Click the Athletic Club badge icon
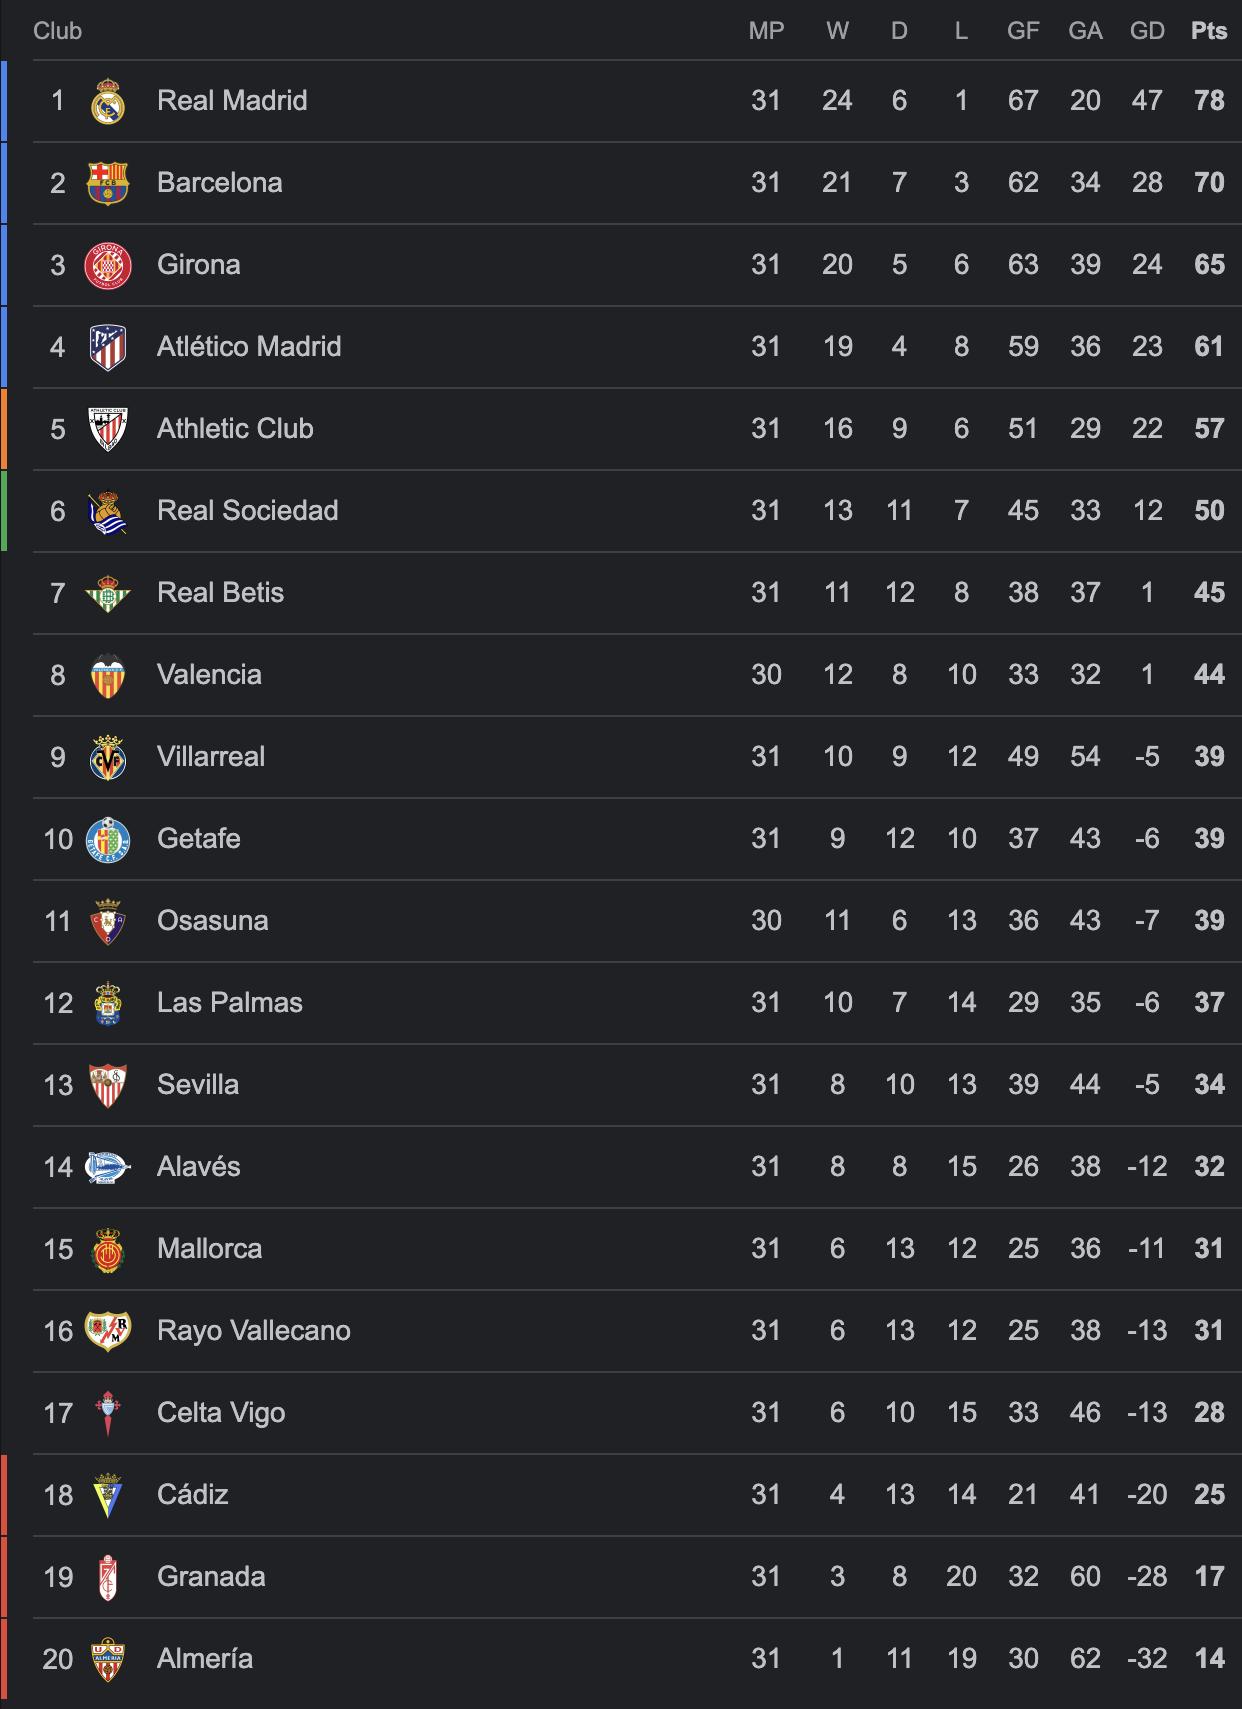Viewport: 1242px width, 1709px height. click(x=108, y=429)
